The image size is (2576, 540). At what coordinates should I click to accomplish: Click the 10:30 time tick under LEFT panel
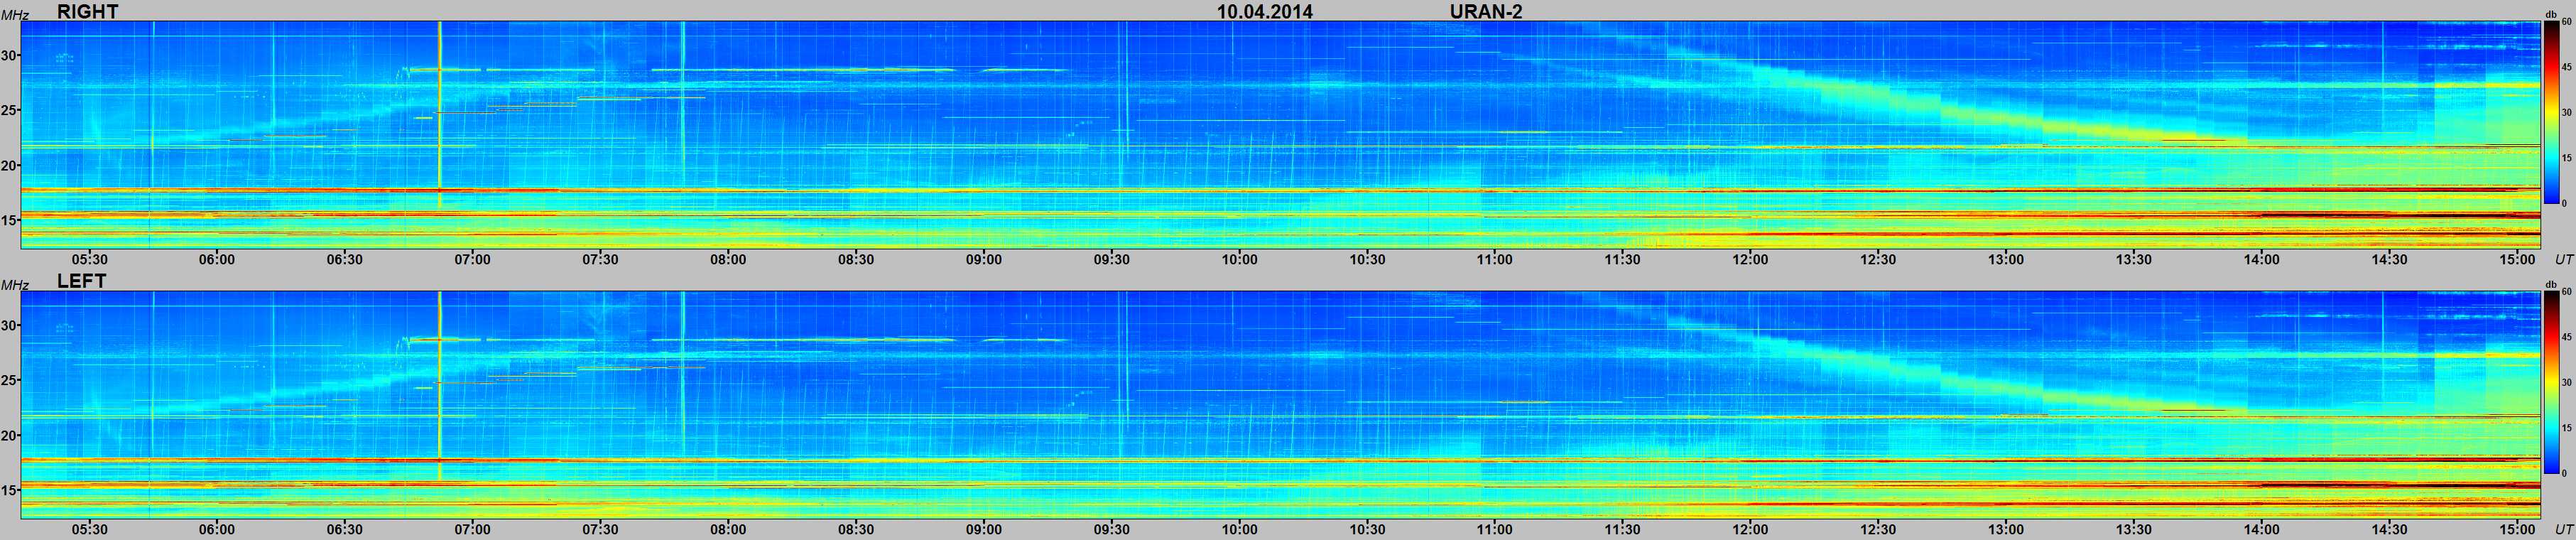(x=1368, y=529)
